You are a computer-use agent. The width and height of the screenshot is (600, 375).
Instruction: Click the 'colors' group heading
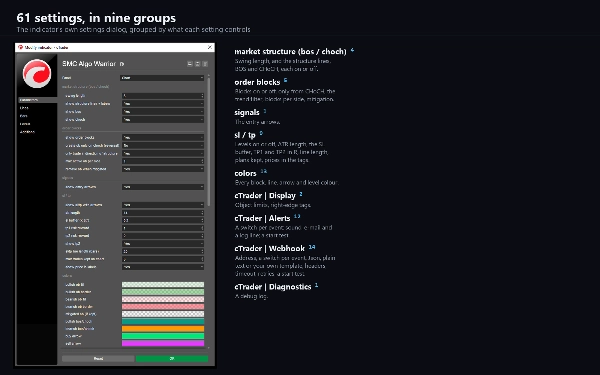pyautogui.click(x=245, y=173)
